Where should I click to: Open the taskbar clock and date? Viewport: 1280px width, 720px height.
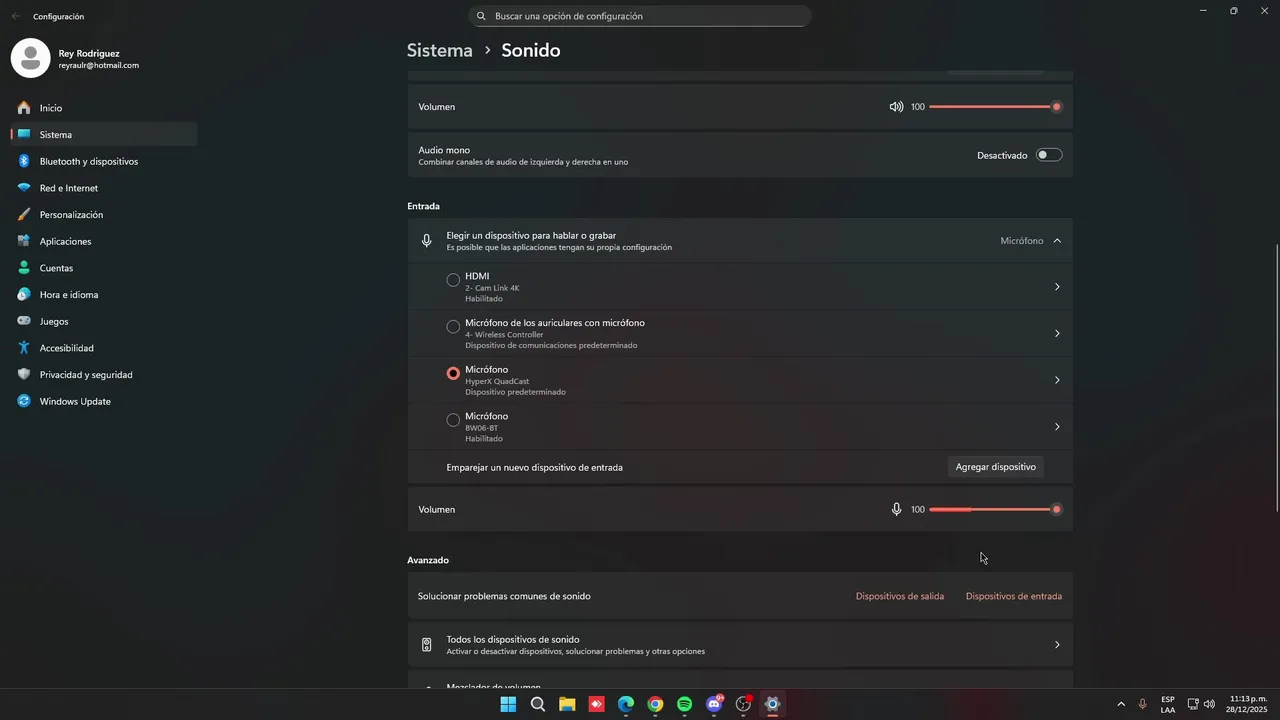click(1247, 704)
